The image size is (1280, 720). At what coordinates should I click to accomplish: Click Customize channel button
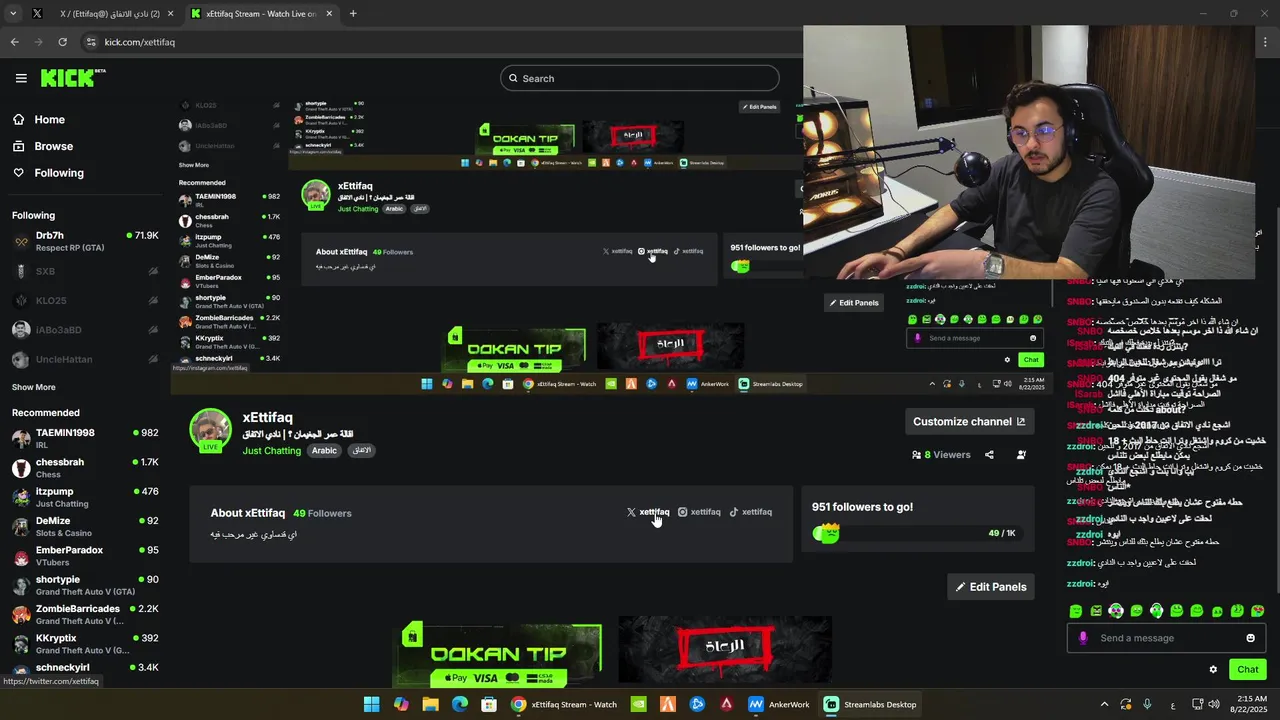969,422
